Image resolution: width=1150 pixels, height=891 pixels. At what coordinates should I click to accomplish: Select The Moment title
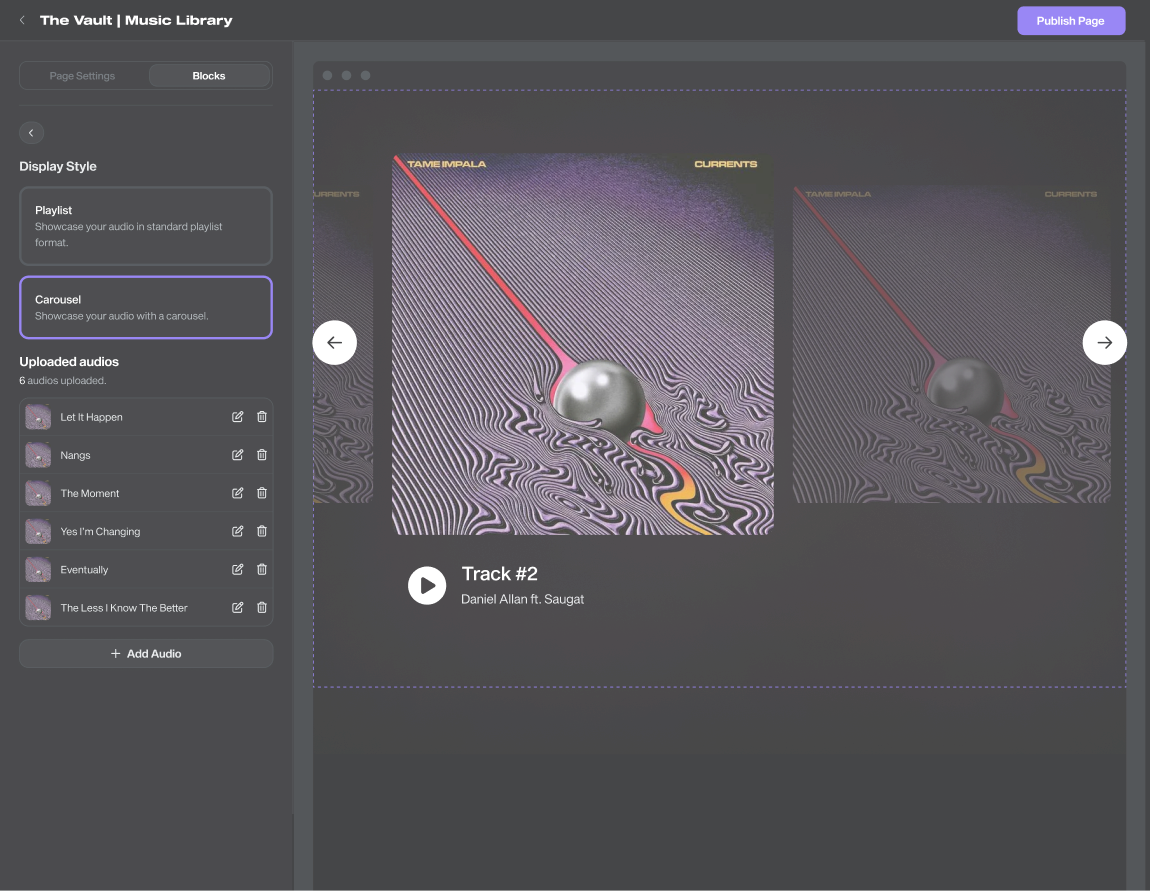[x=89, y=493]
